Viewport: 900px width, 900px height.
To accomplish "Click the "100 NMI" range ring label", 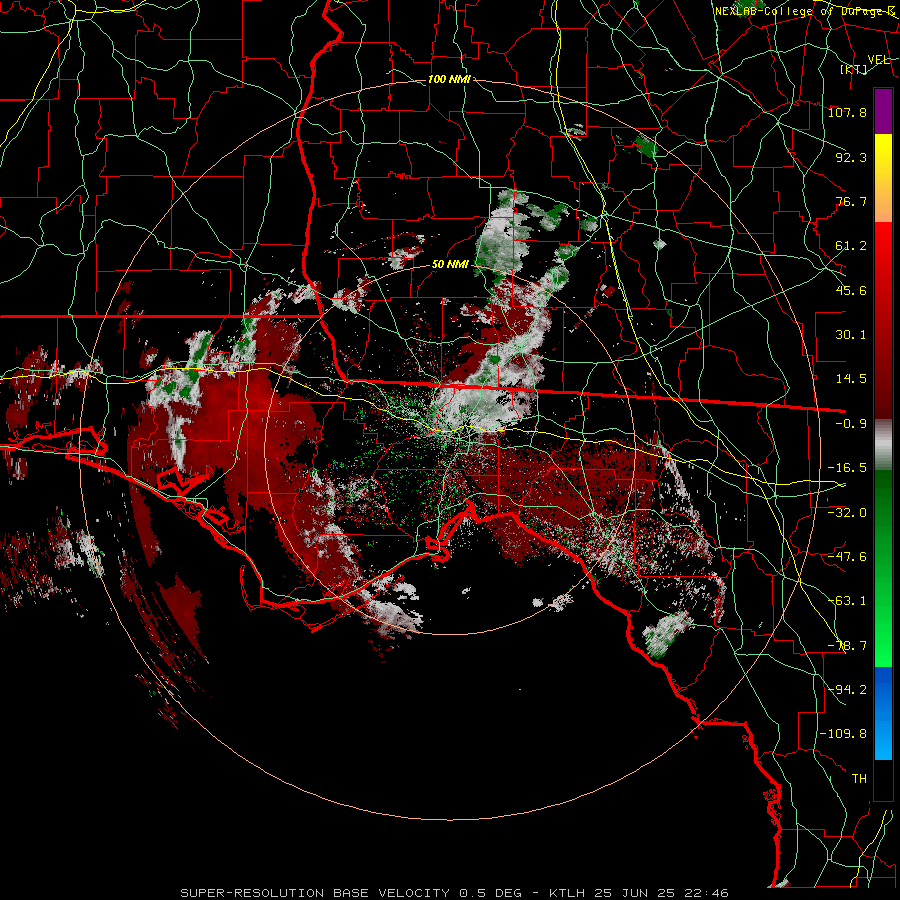I will coord(449,79).
